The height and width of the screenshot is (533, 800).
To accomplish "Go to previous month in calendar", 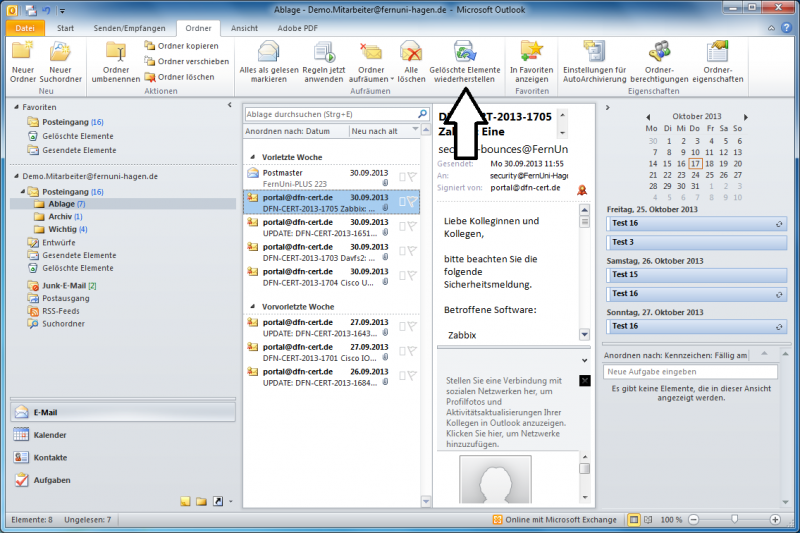I will coord(648,117).
